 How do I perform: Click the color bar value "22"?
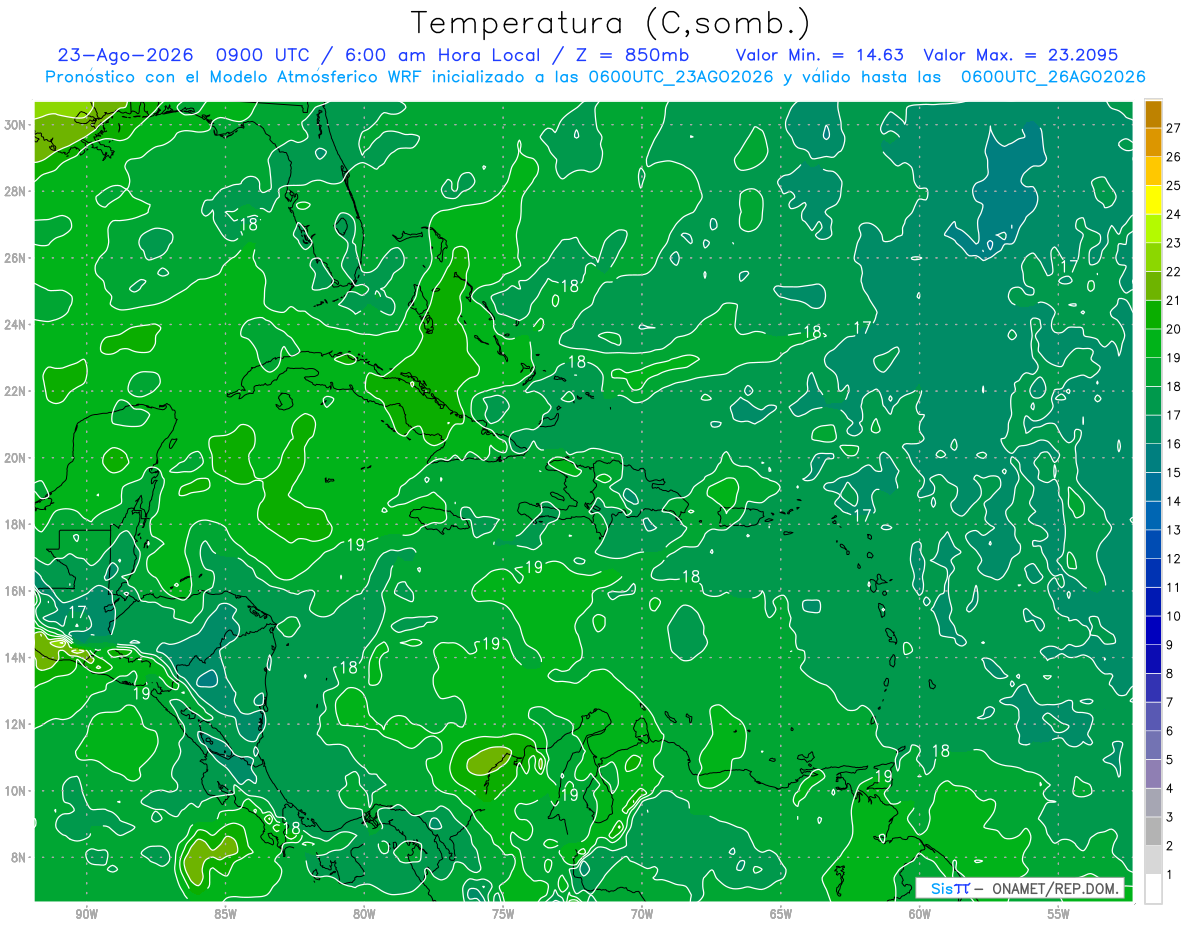click(x=1173, y=272)
